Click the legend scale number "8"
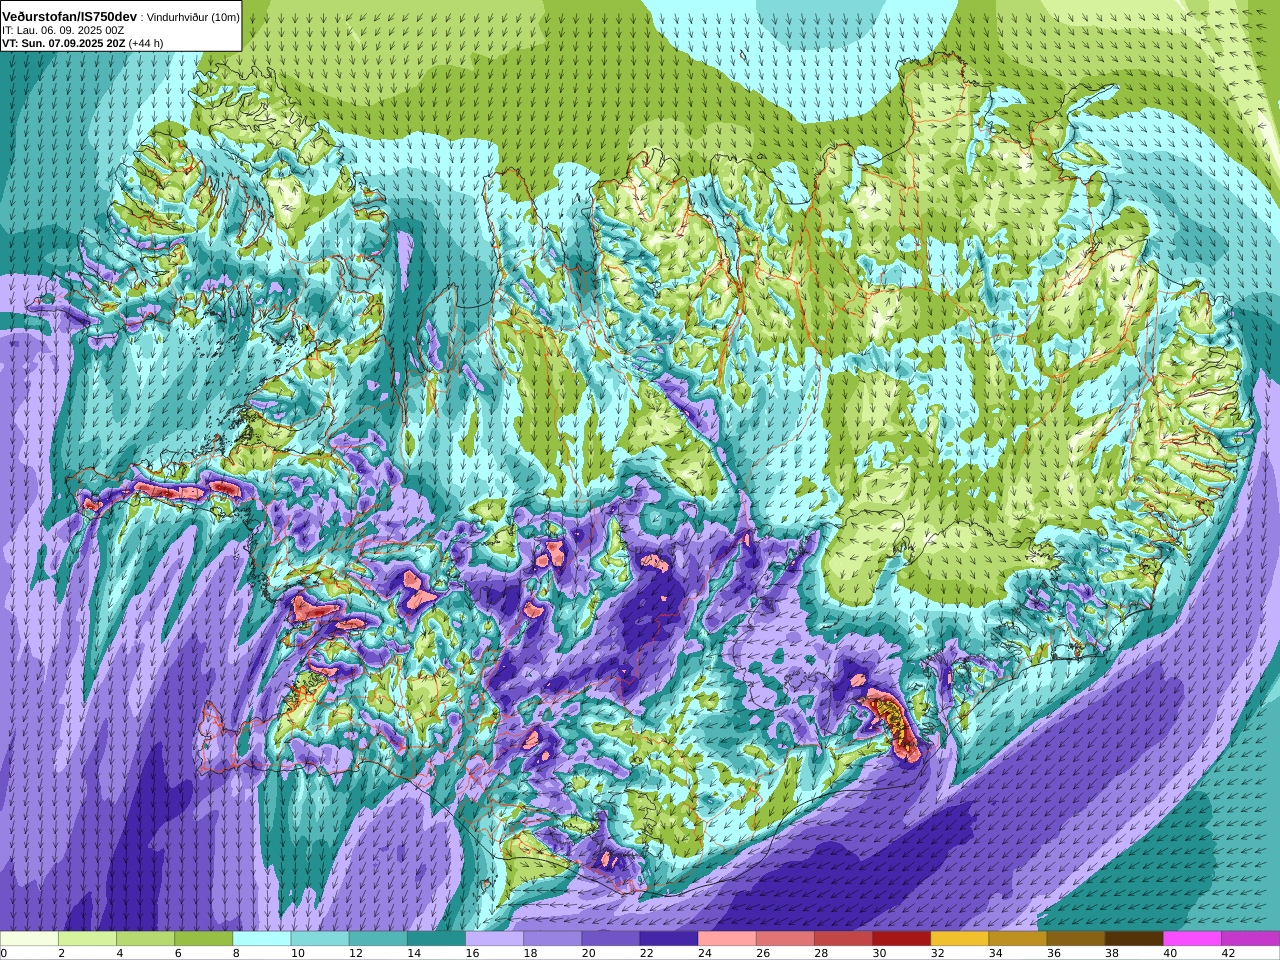This screenshot has width=1280, height=960. [236, 953]
